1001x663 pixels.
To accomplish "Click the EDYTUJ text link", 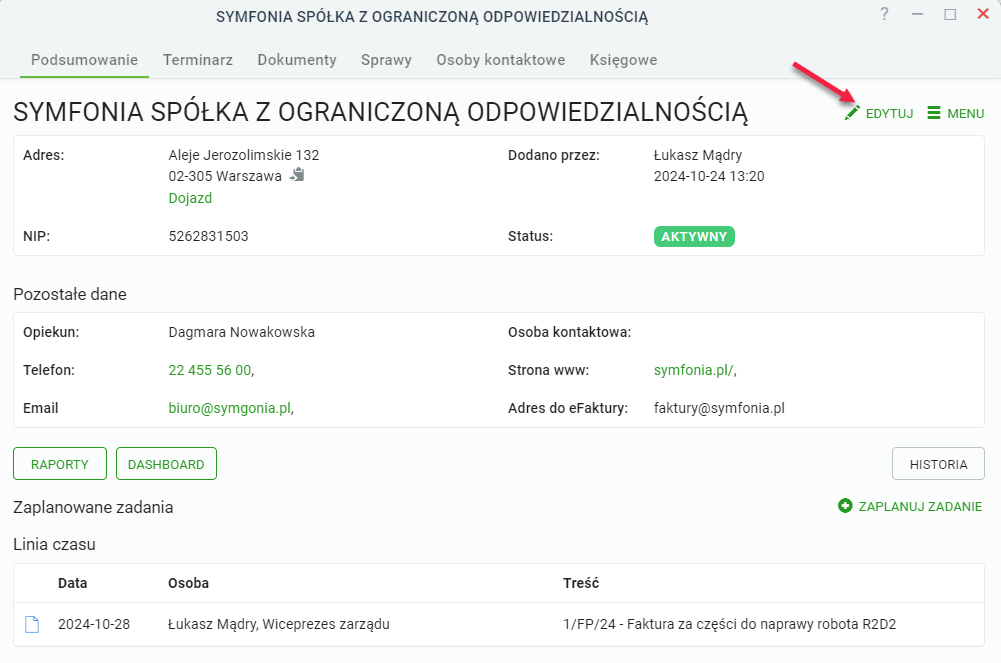I will tap(889, 114).
